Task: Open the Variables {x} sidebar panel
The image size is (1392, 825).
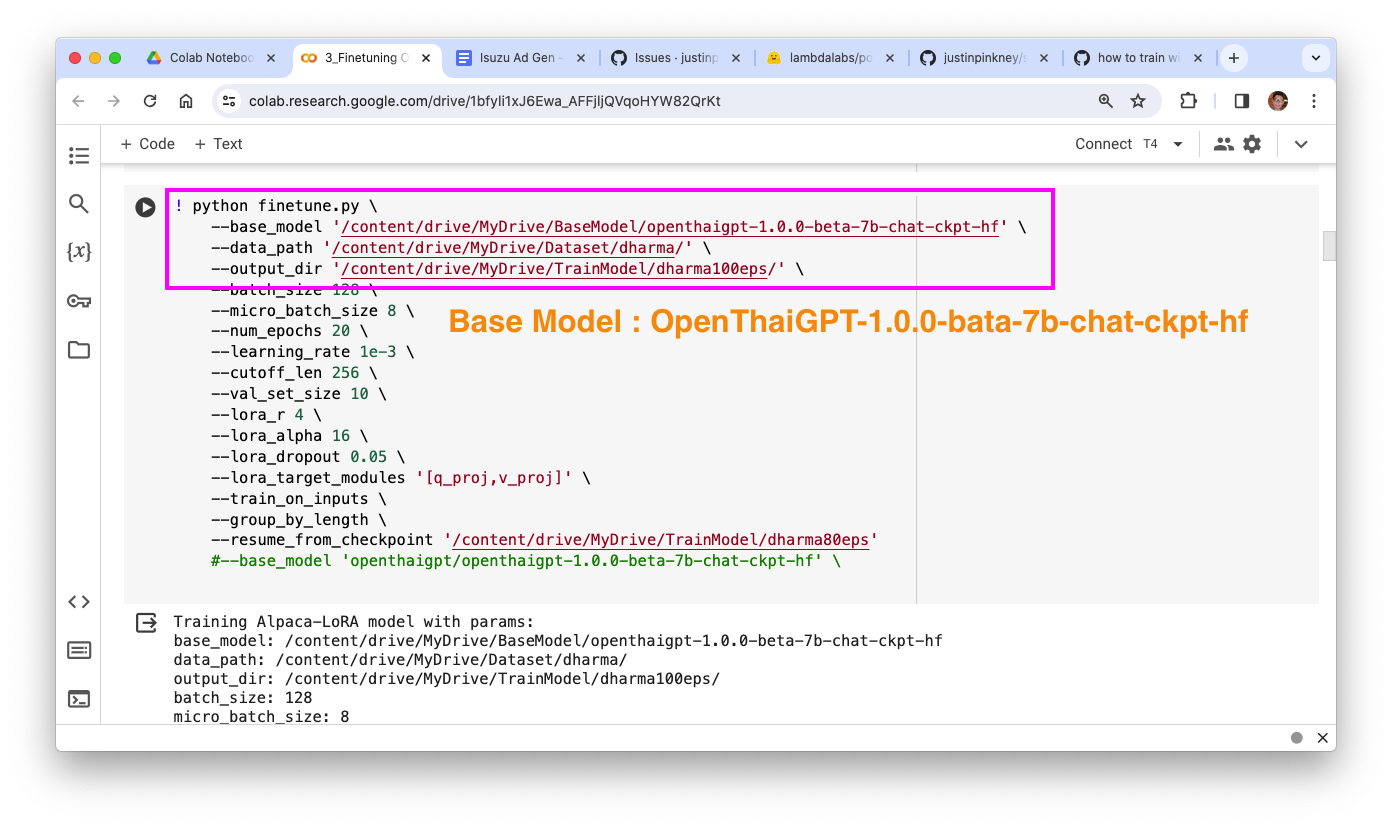Action: pyautogui.click(x=79, y=252)
